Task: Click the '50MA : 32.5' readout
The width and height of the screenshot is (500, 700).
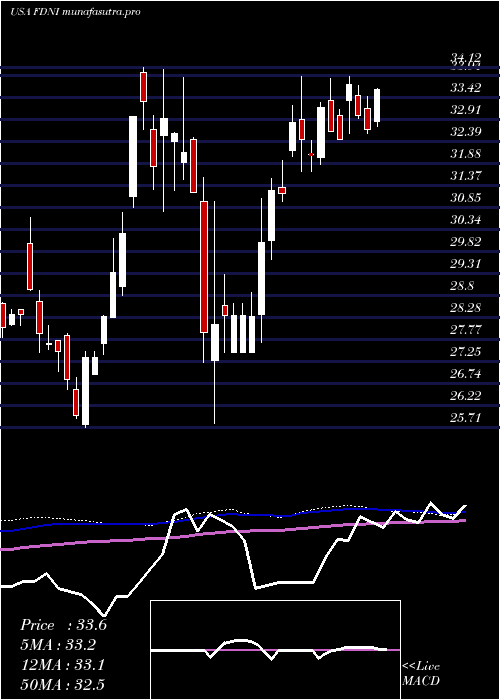Action: pos(62,685)
